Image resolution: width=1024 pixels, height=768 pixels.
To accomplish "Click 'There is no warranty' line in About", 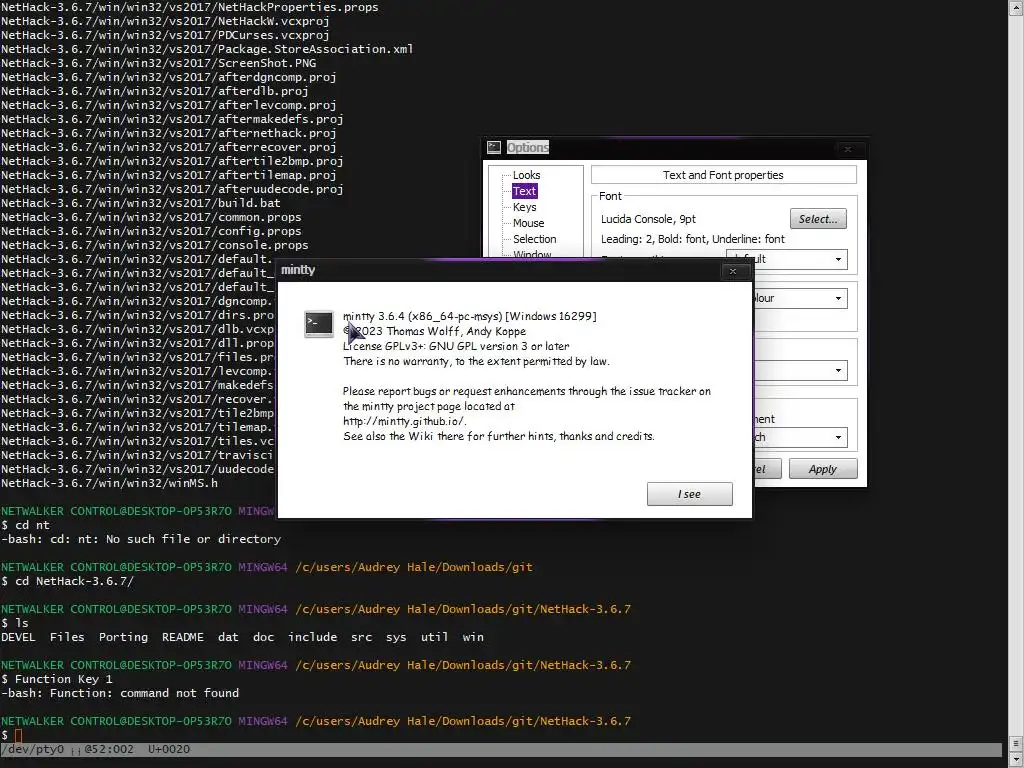I will click(x=476, y=361).
